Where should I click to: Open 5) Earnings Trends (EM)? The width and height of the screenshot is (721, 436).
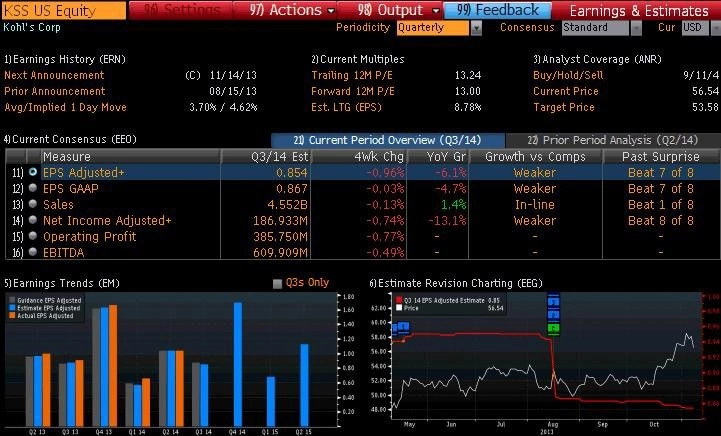[x=62, y=283]
